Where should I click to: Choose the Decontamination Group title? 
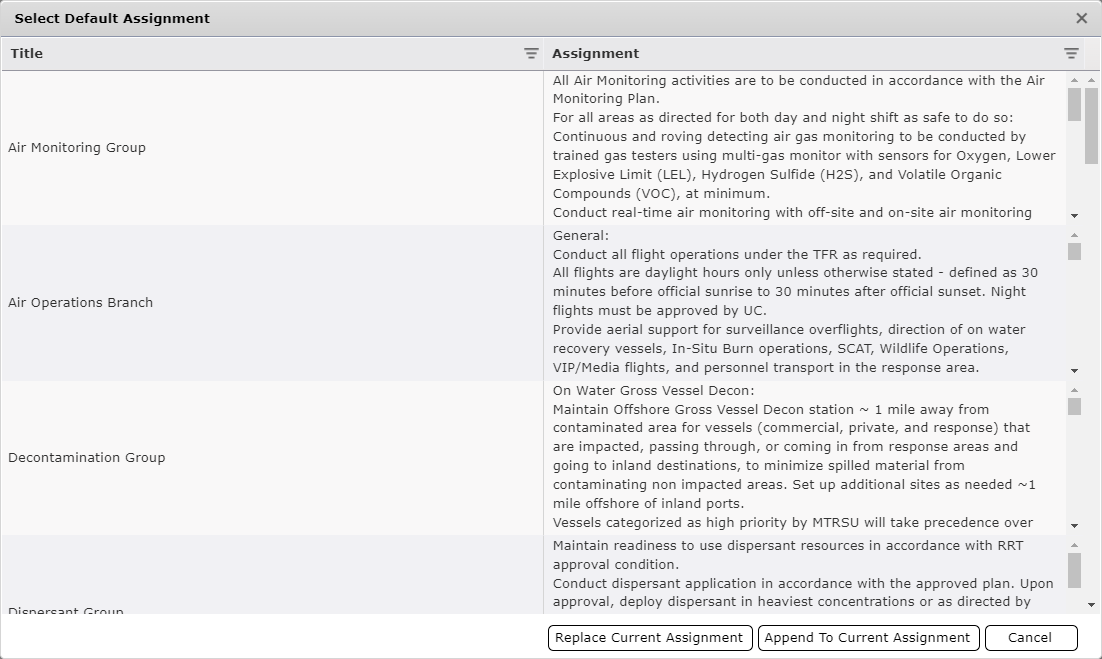[86, 458]
